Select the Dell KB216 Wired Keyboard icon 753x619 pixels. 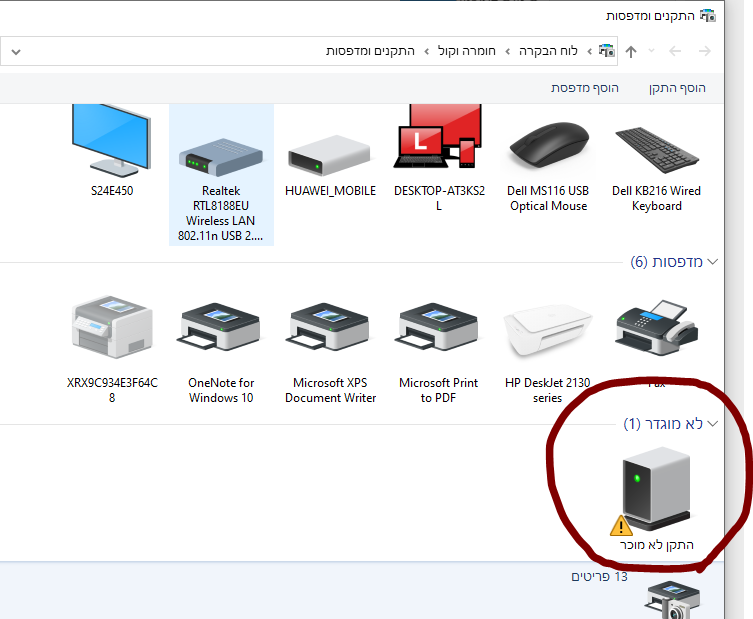pyautogui.click(x=657, y=149)
